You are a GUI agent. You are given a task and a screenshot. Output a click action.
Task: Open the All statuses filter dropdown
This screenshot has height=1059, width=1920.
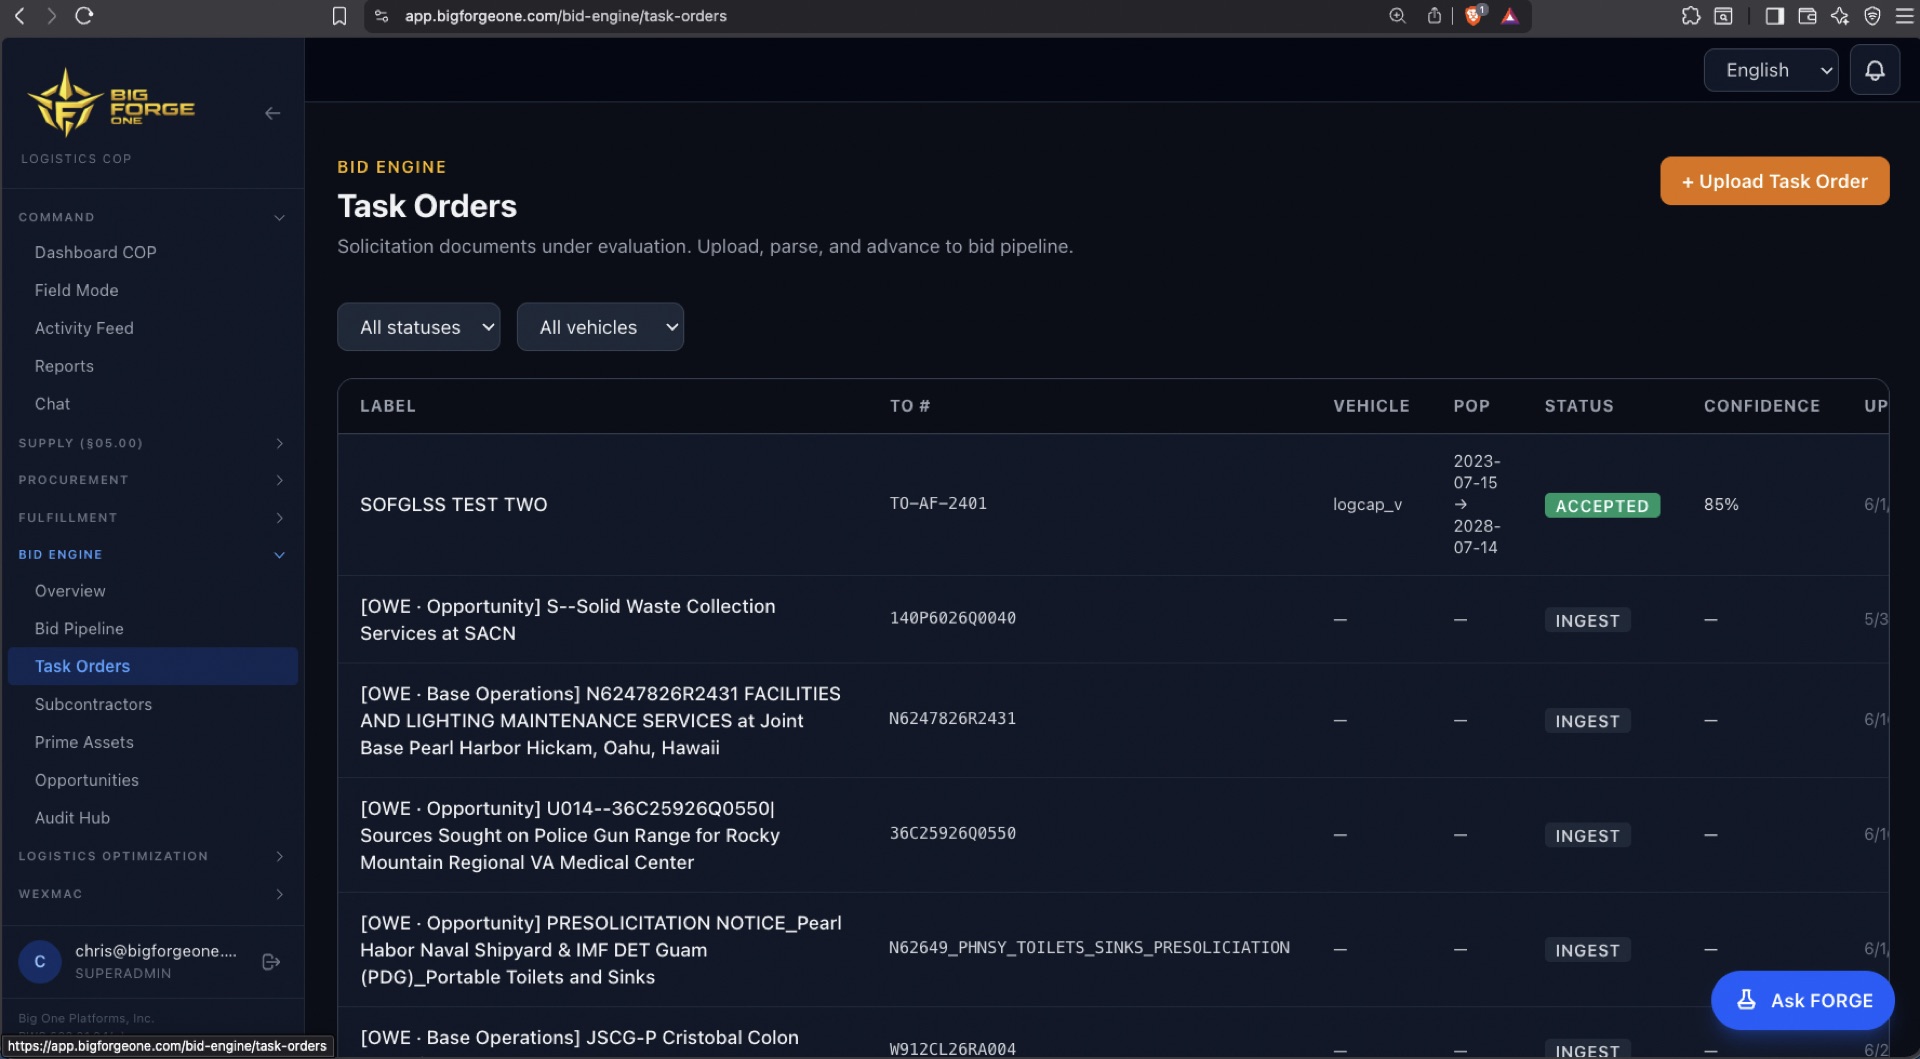[x=418, y=327]
